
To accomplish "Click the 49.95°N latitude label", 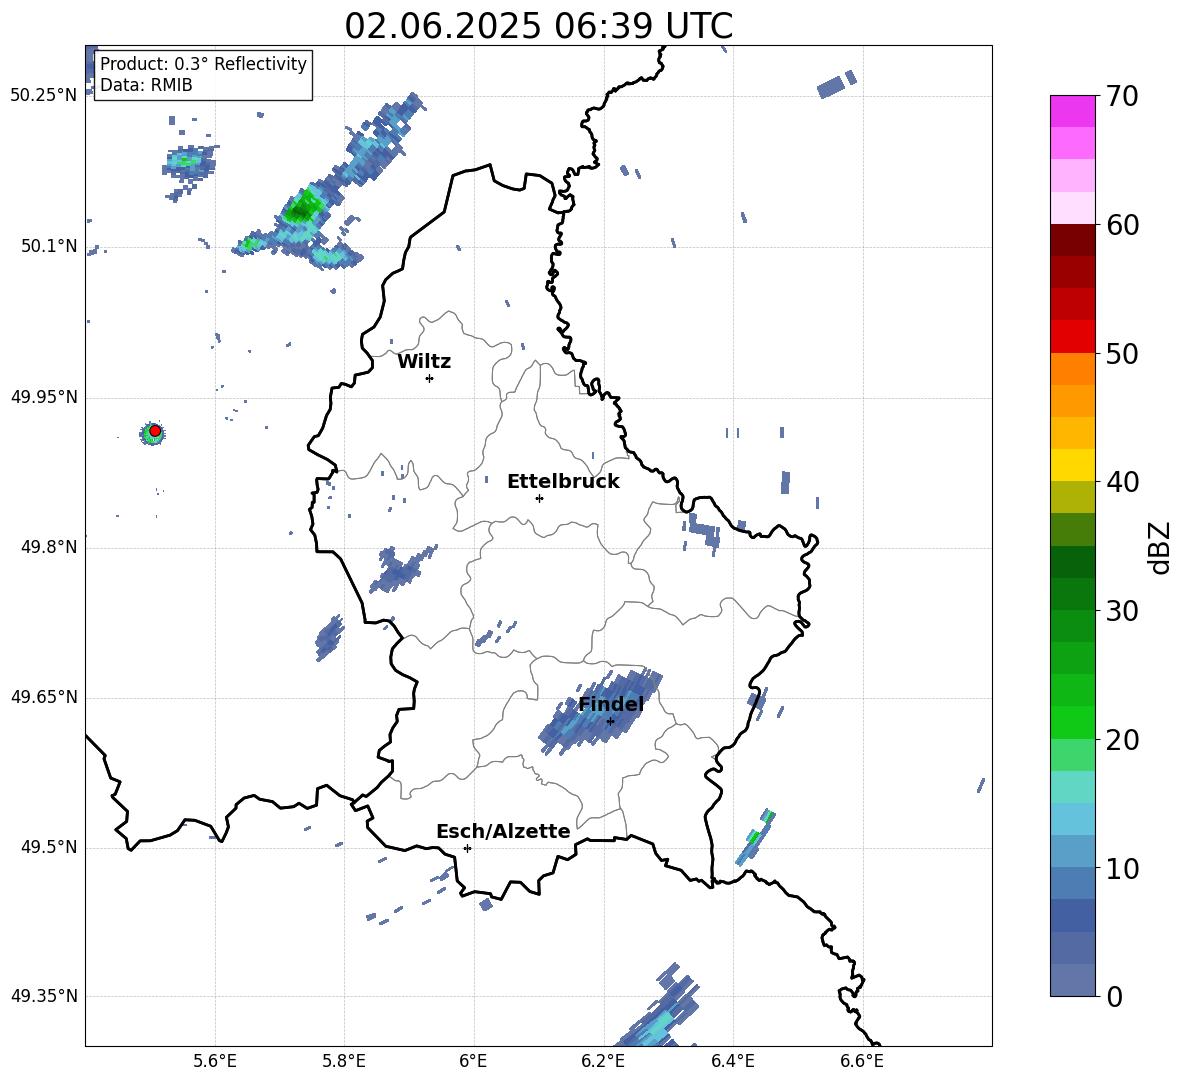I will 44,397.
